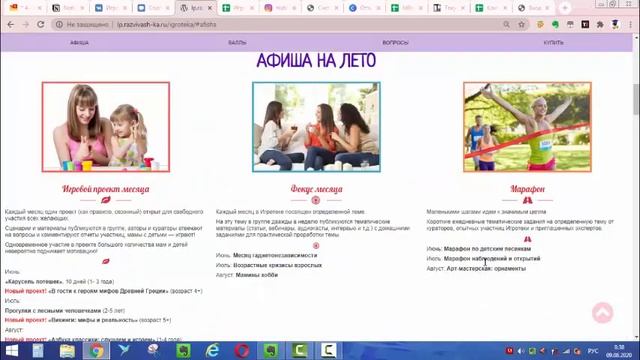The width and height of the screenshot is (640, 360).
Task: Switch to the first Google Sheets tab
Action: (239, 8)
